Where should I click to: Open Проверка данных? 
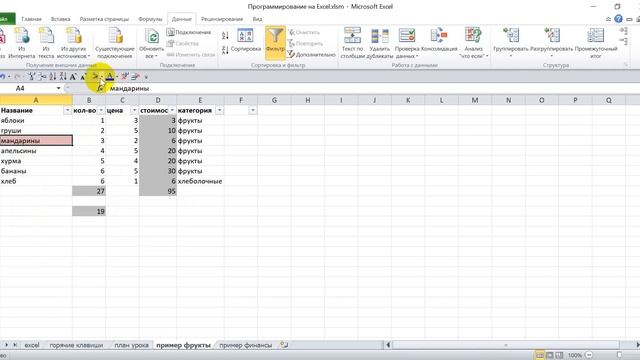(407, 43)
